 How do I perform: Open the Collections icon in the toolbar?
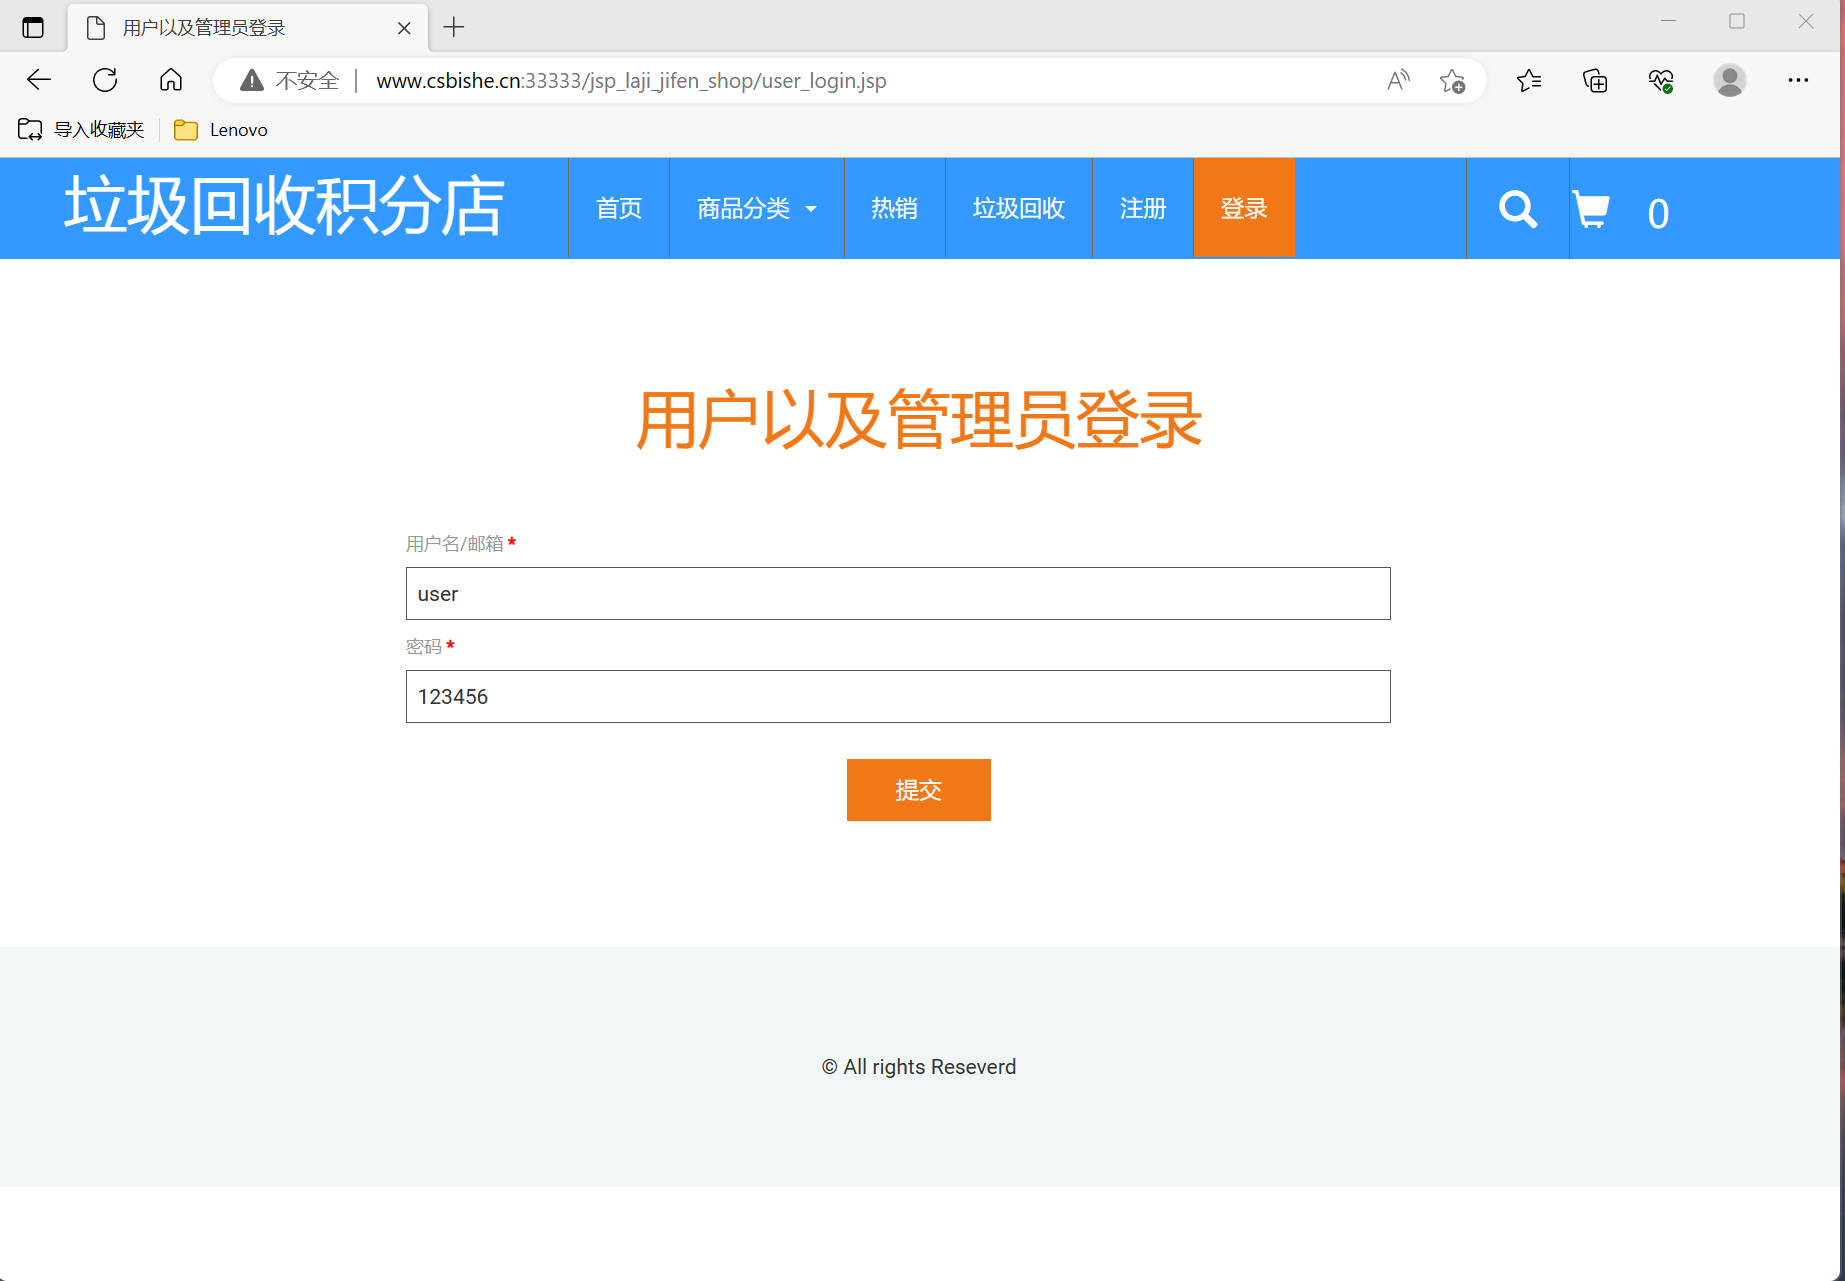coord(1594,81)
